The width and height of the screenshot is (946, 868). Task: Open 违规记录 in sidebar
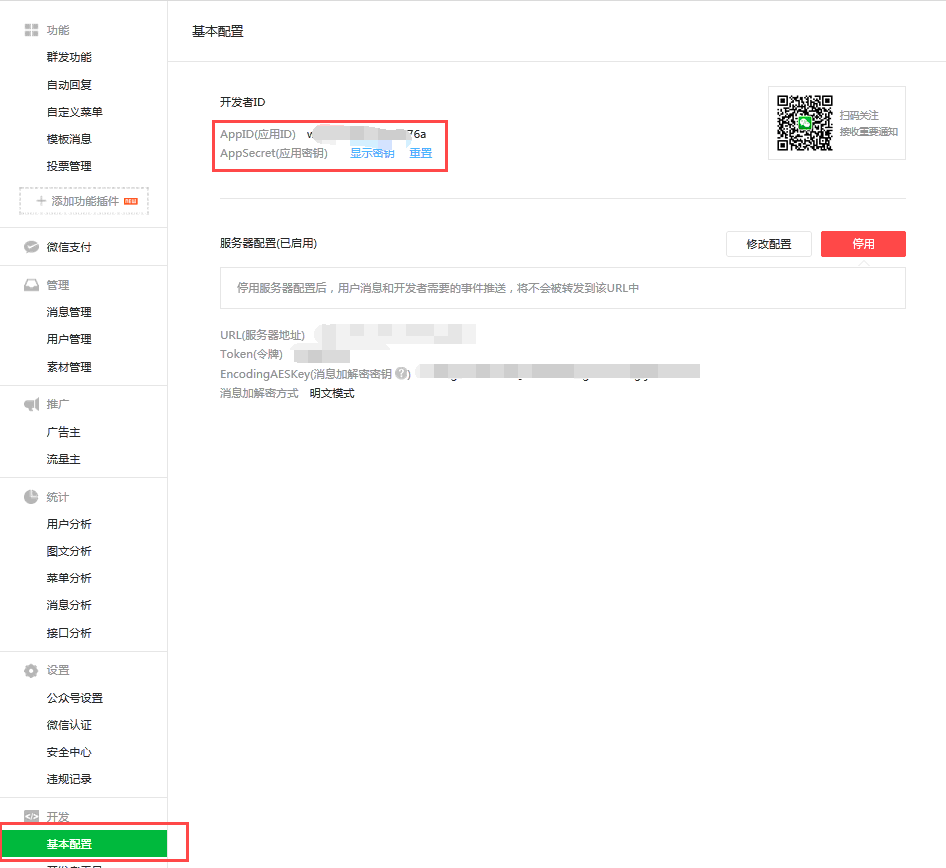point(69,779)
